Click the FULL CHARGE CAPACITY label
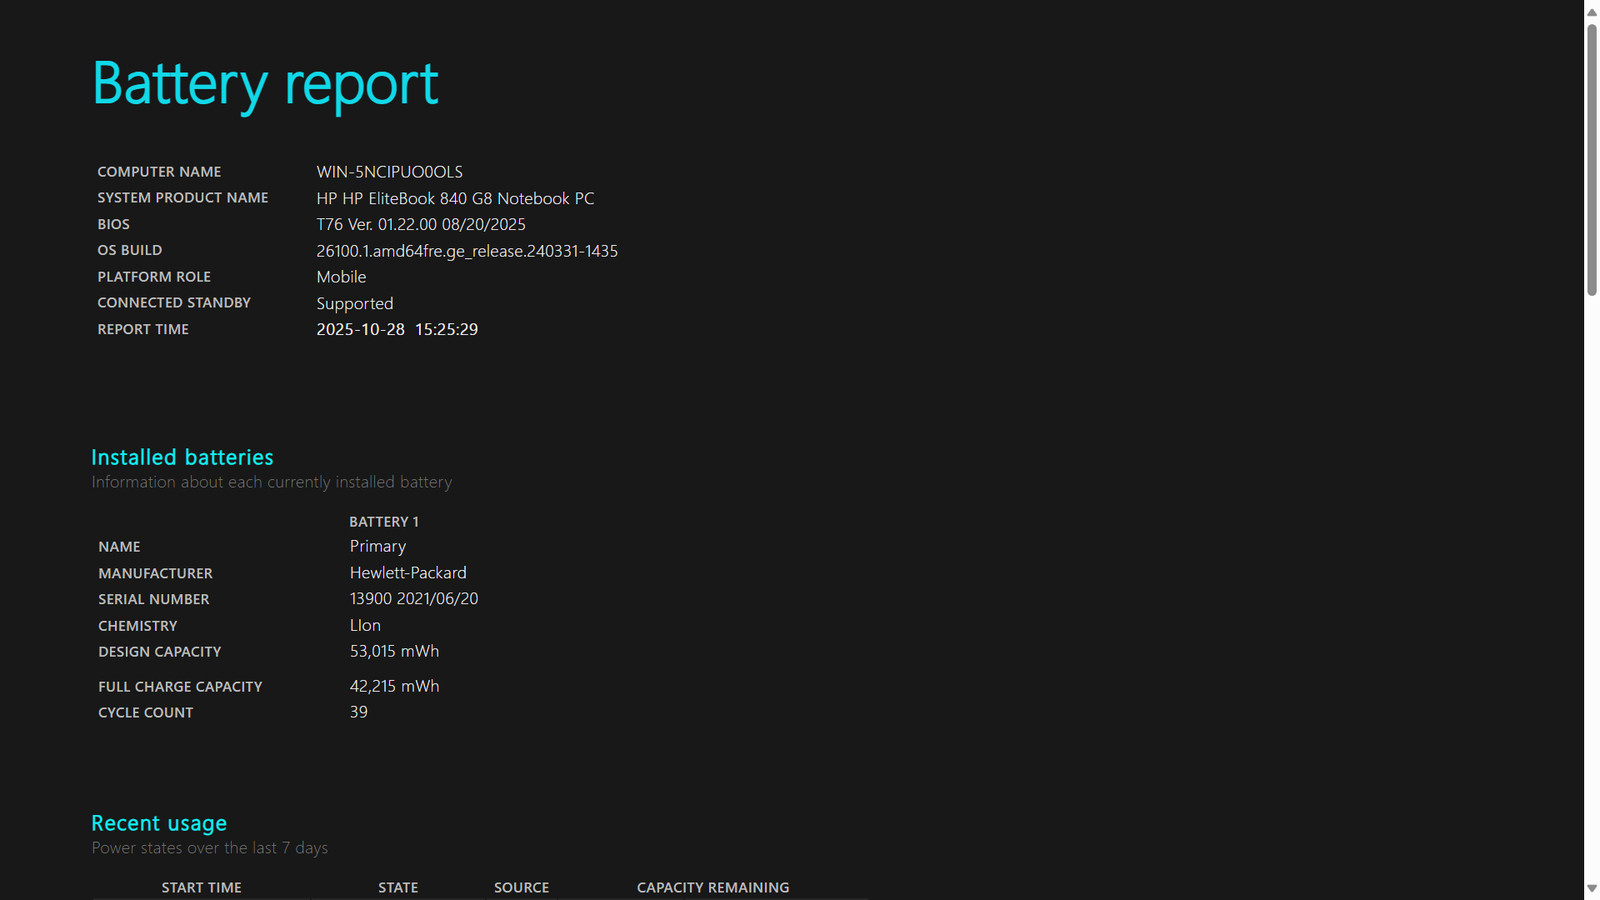1600x900 pixels. pos(180,687)
